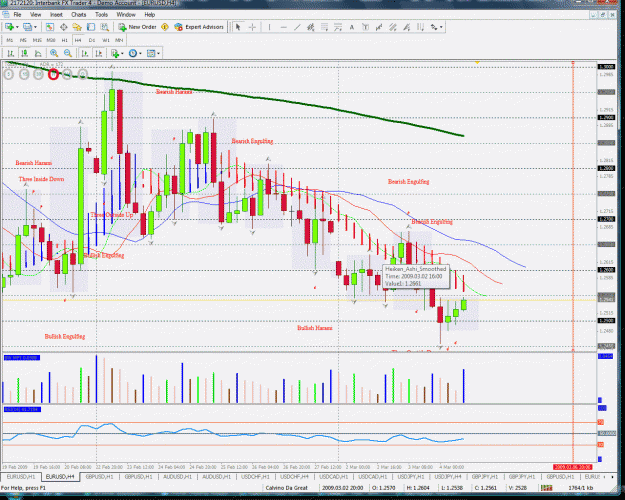
Task: Switch to MN timeframe
Action: coord(119,40)
